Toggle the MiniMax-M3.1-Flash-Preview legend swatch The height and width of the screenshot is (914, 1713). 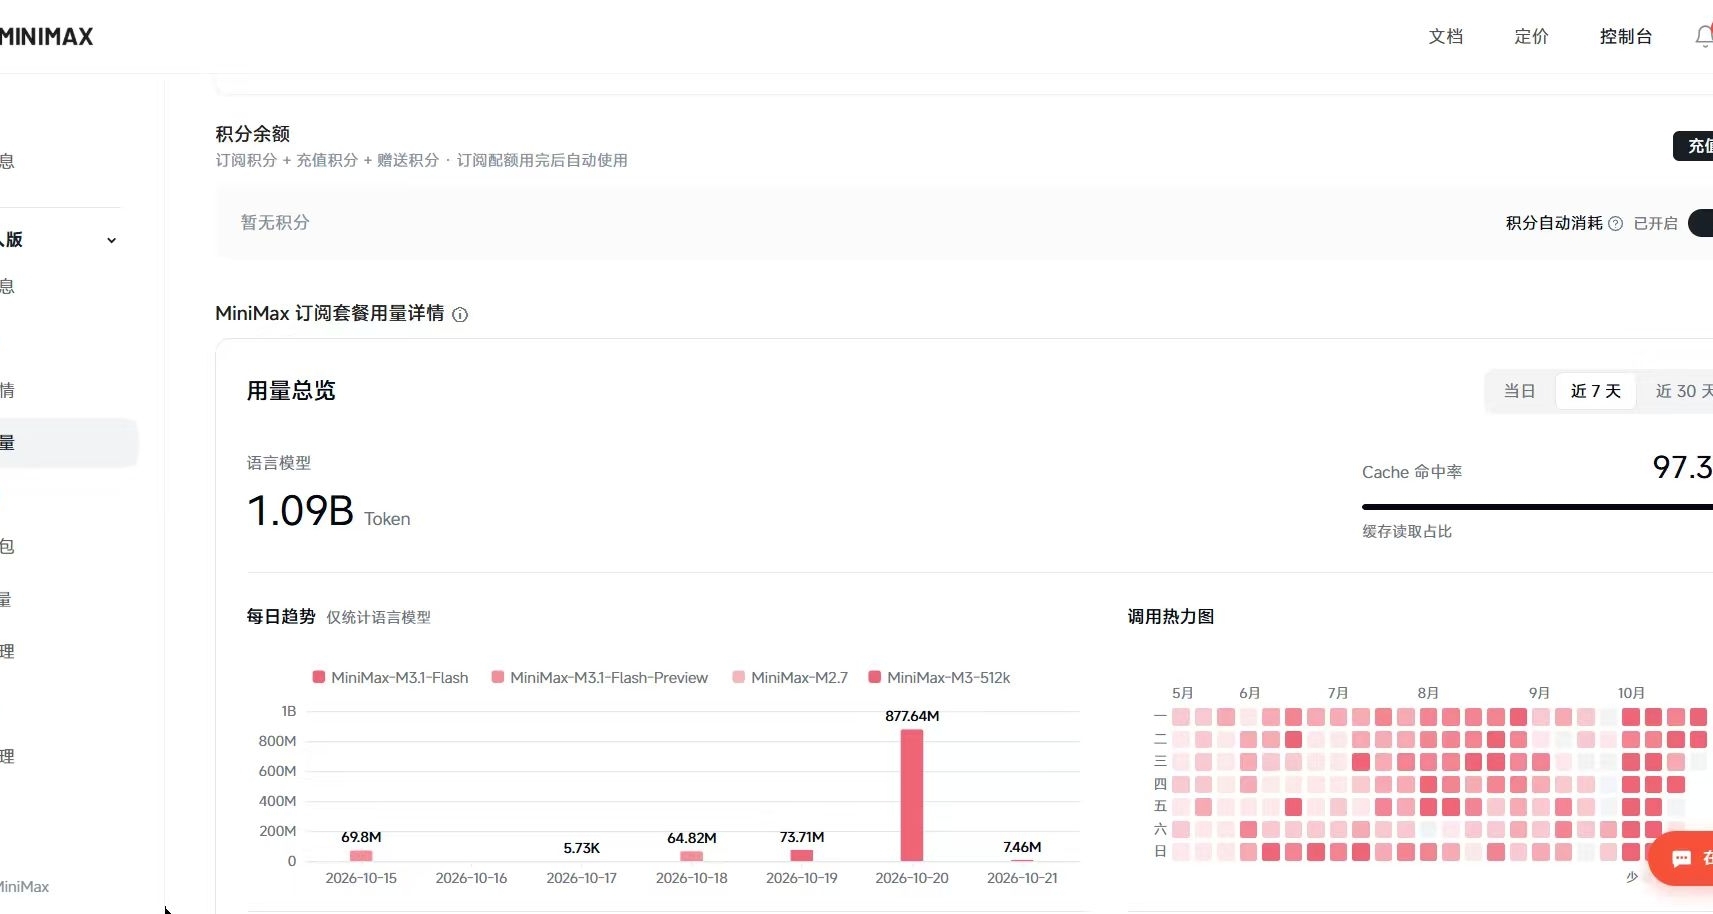[498, 677]
